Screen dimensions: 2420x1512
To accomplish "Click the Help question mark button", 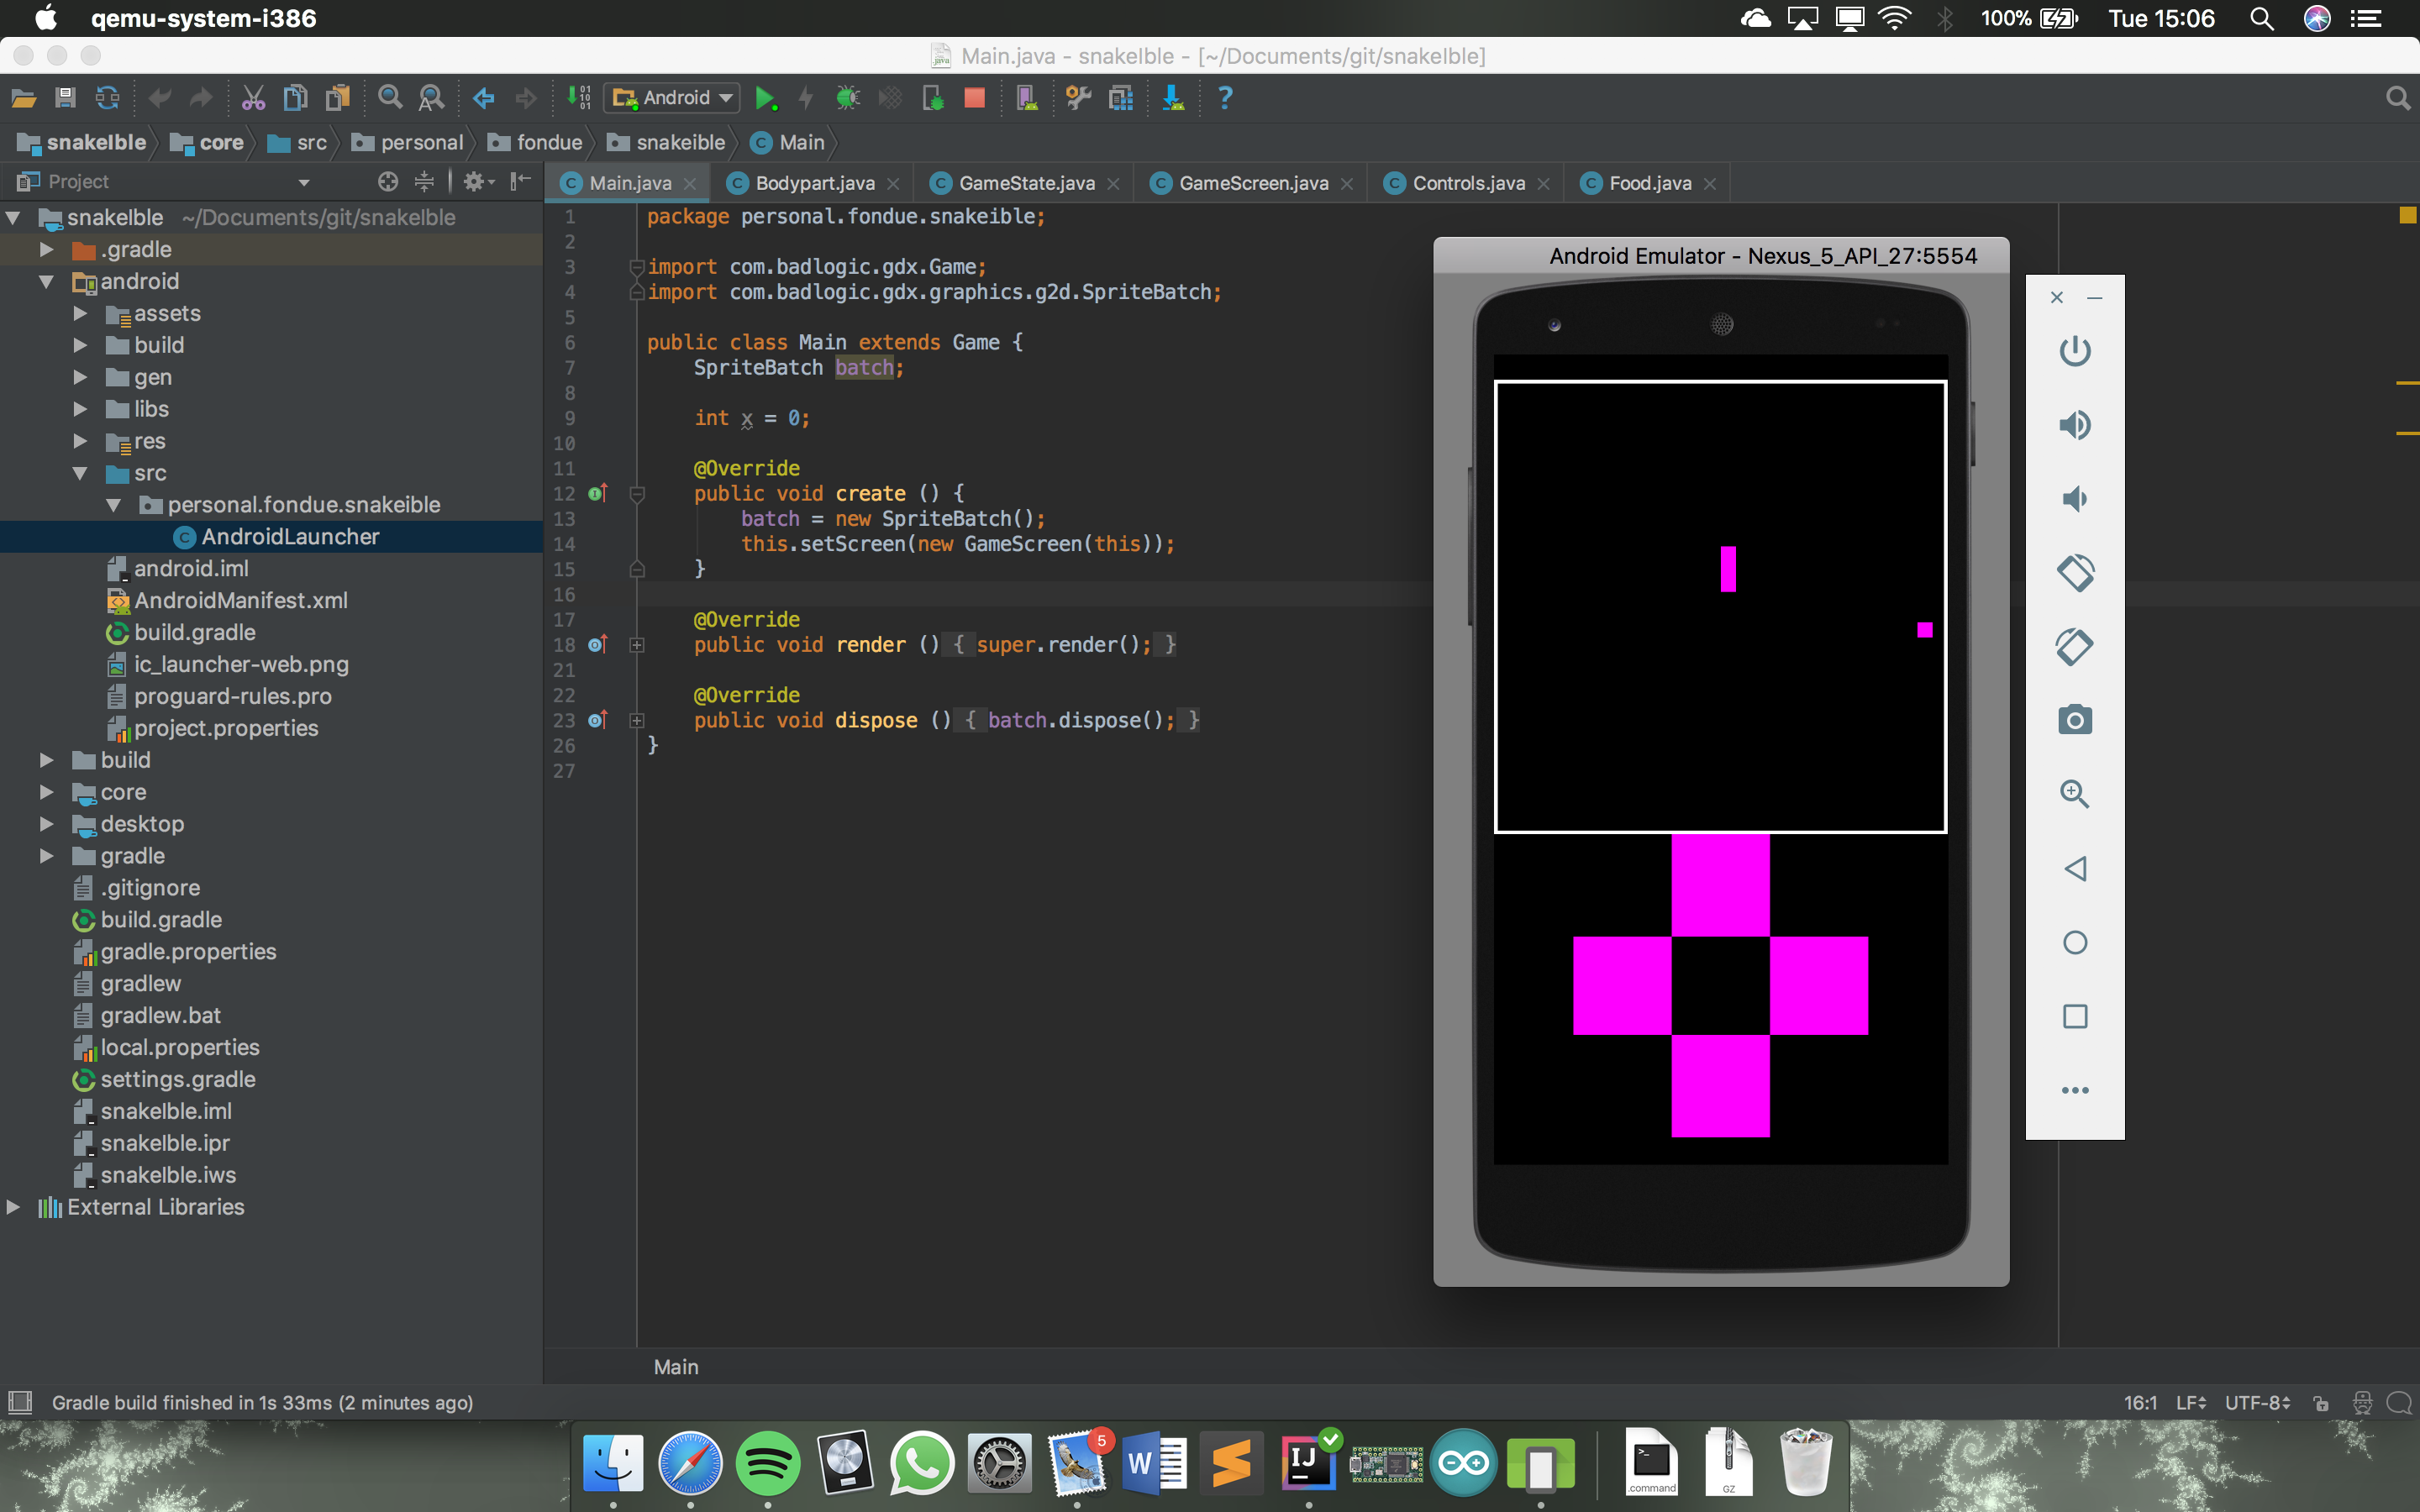I will [x=1224, y=97].
